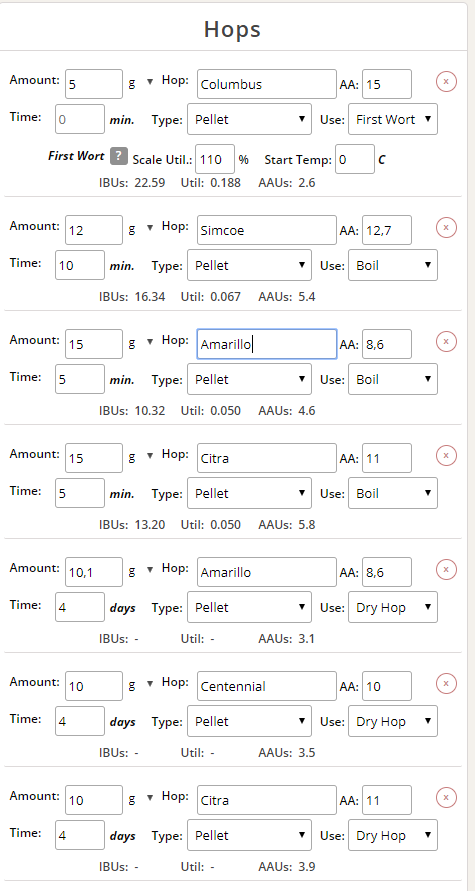This screenshot has height=891, width=475.
Task: Open Use dropdown for Citra 5 min hop
Action: [x=393, y=493]
